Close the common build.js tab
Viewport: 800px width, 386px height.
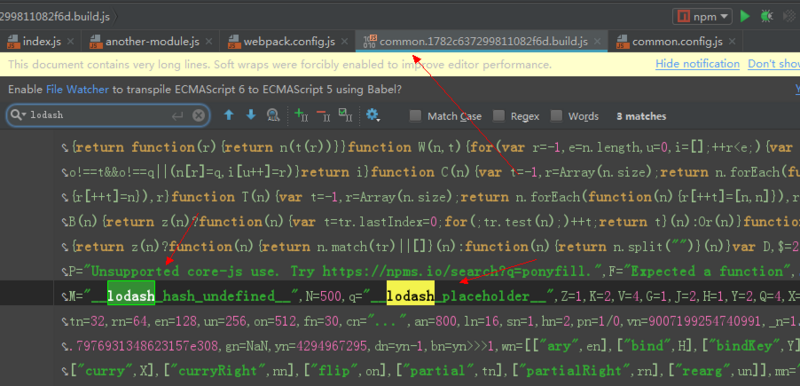(597, 42)
